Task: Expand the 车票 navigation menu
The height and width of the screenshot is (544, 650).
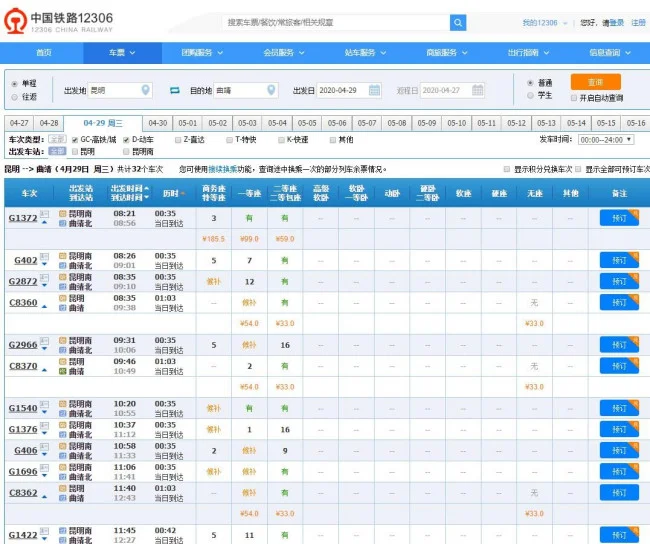Action: click(122, 53)
